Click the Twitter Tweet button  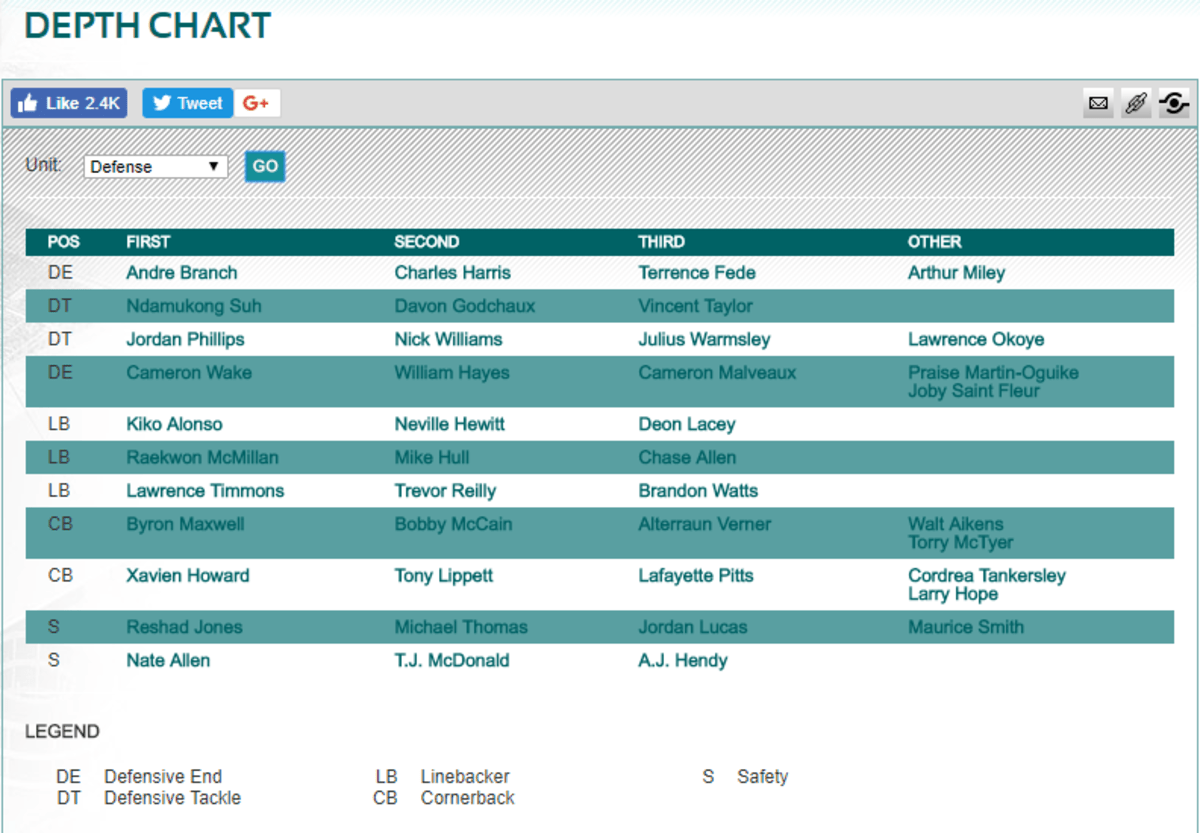pos(188,103)
